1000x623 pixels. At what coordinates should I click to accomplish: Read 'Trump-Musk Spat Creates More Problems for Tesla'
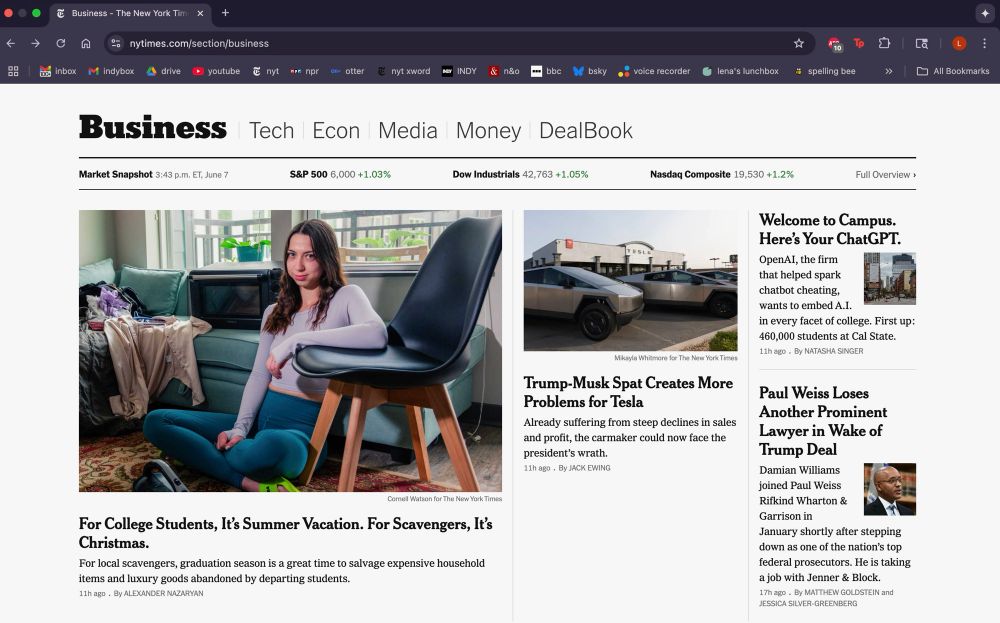coord(628,392)
